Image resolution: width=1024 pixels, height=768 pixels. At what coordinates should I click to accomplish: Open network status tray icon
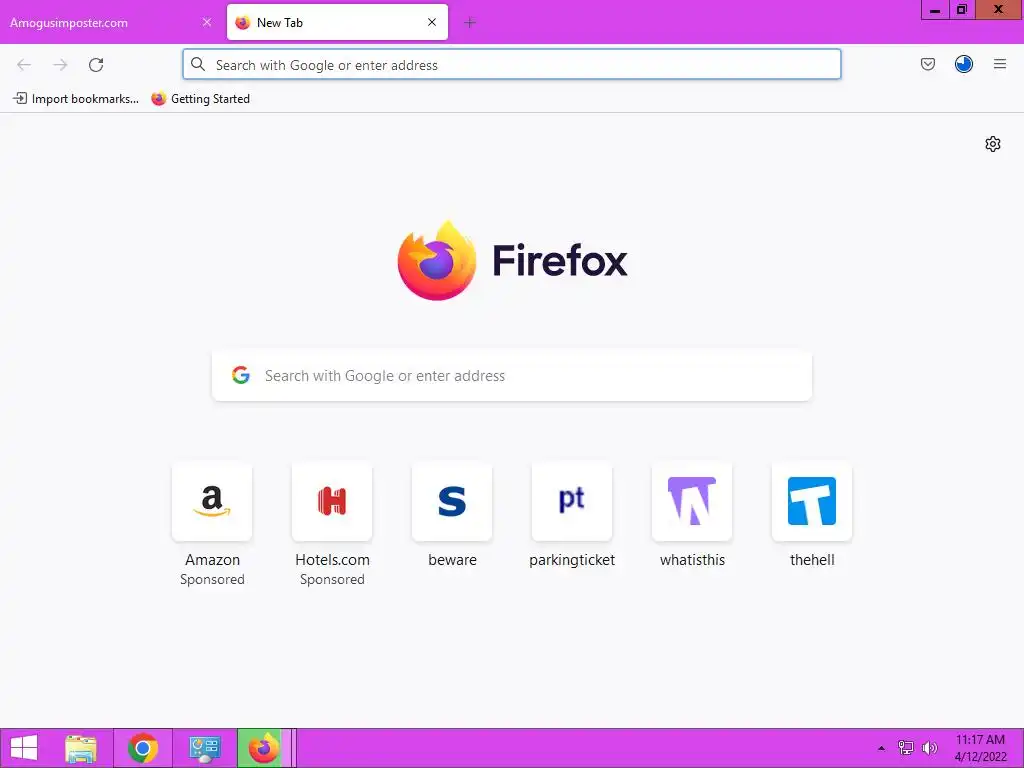point(905,748)
